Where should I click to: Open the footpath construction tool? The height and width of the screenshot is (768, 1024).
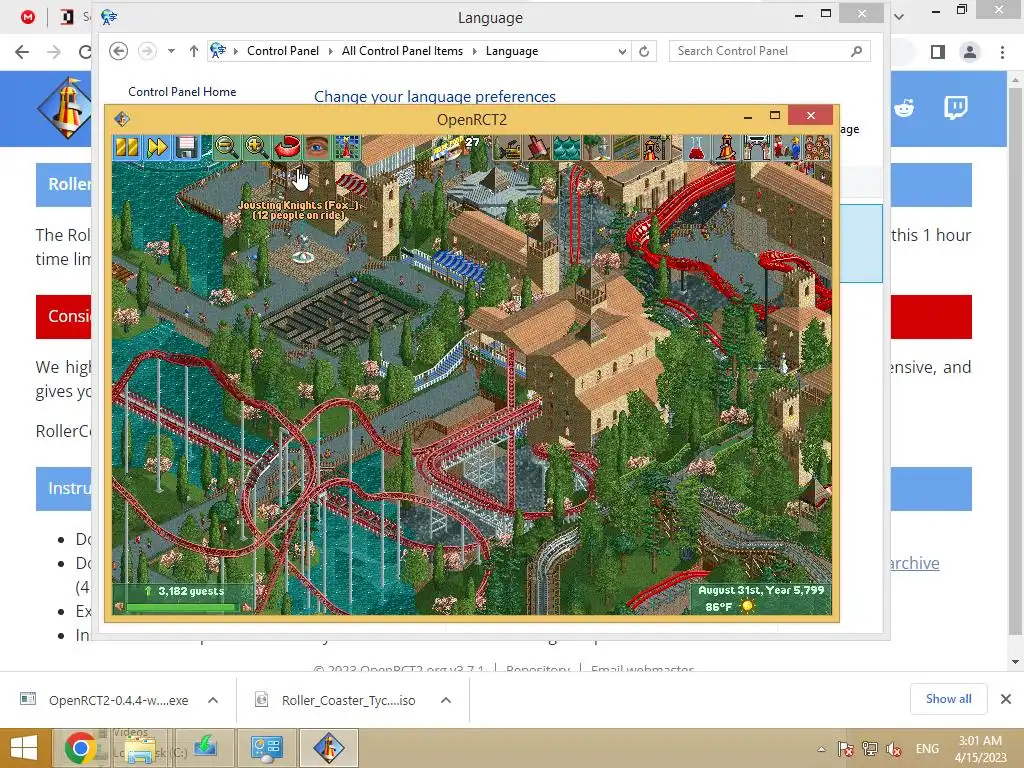coord(627,148)
